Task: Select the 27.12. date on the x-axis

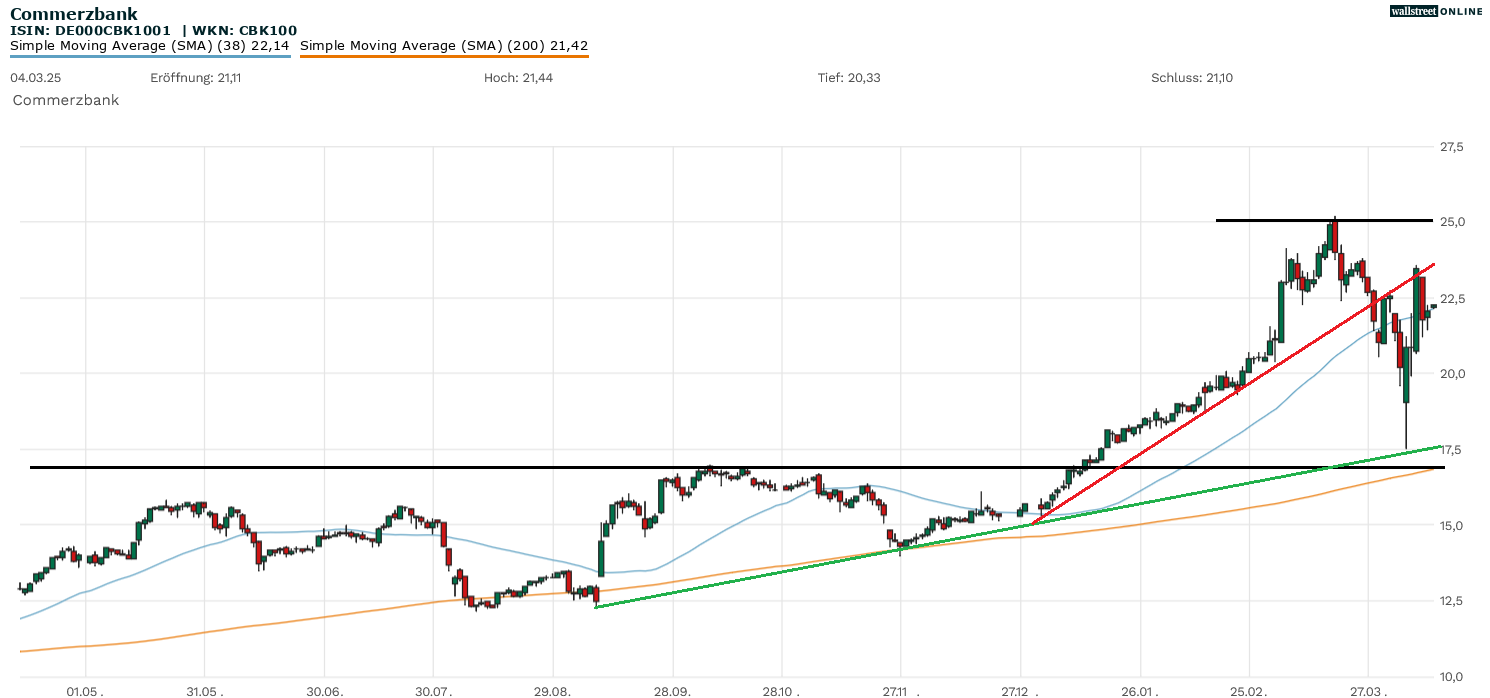Action: click(x=1021, y=691)
